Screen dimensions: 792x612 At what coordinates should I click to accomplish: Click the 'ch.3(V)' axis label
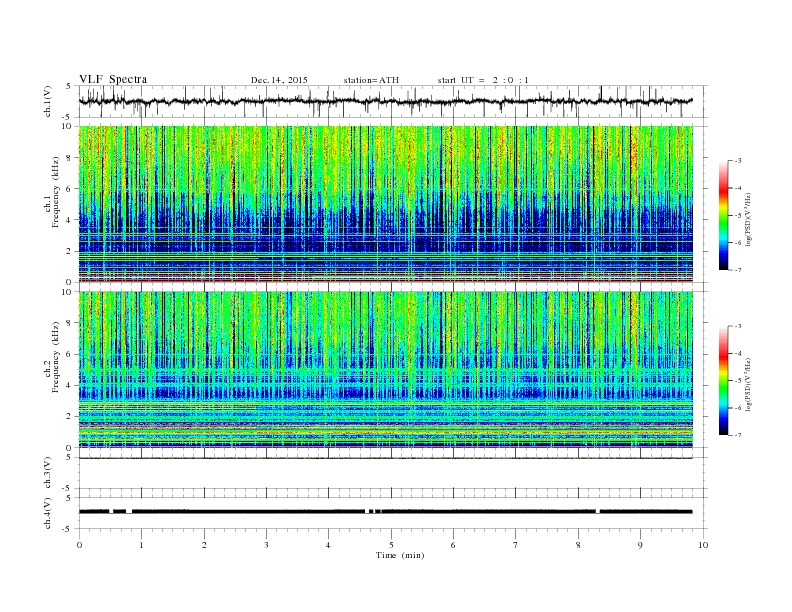click(x=48, y=473)
